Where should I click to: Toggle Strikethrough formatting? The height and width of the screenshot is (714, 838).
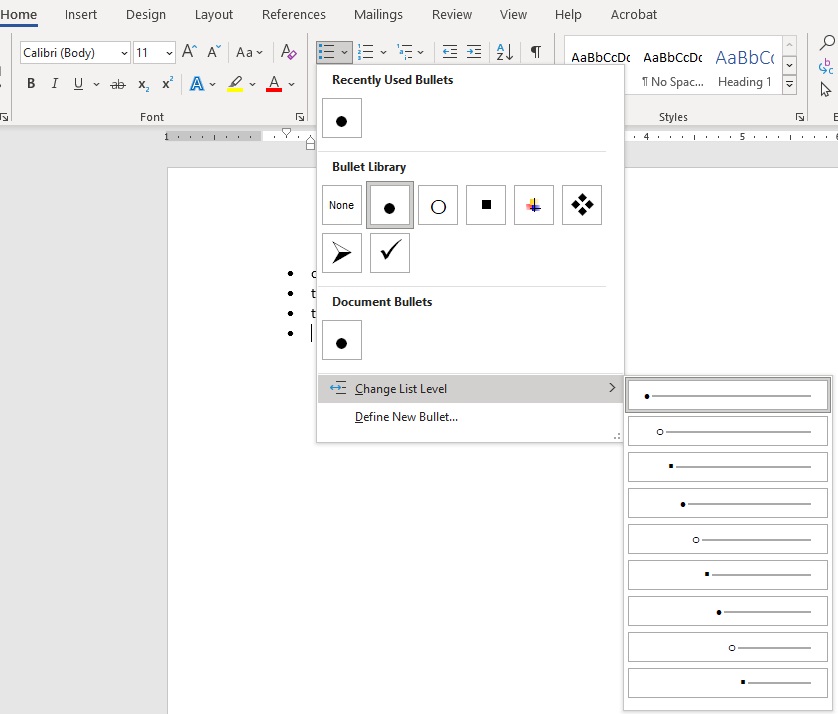click(118, 84)
